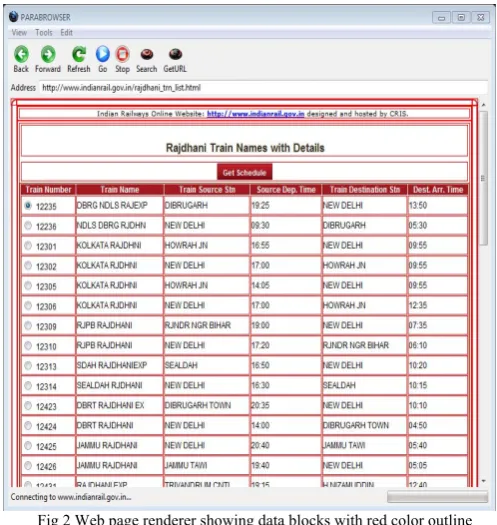Click source DIBRUGARH TOWN in row 12423
This screenshot has width=497, height=525.
(x=207, y=405)
